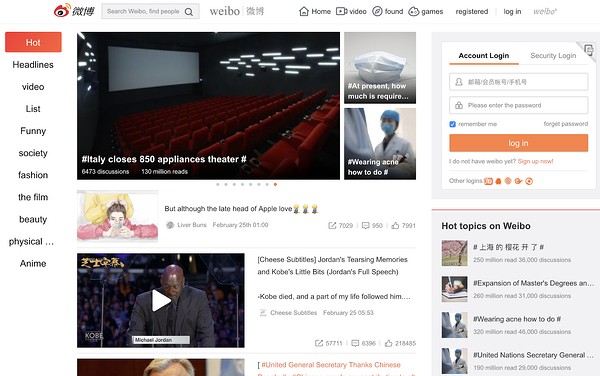Open the Home nav item
Viewport: 600px width, 376px height.
tap(315, 11)
